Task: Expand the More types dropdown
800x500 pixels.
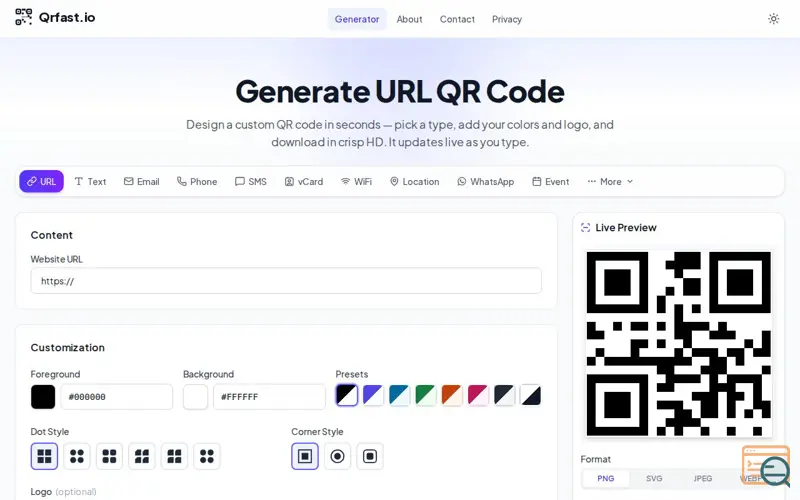Action: (x=610, y=181)
